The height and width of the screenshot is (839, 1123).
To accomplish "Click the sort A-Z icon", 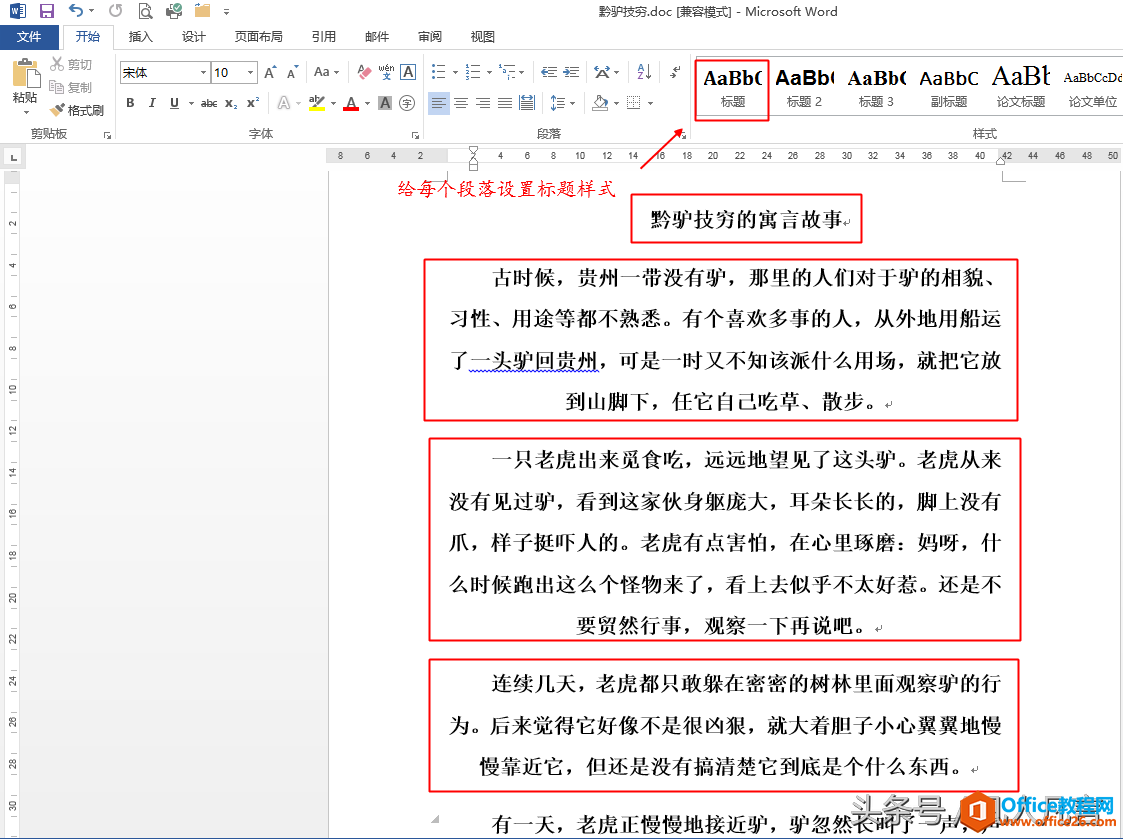I will [644, 72].
